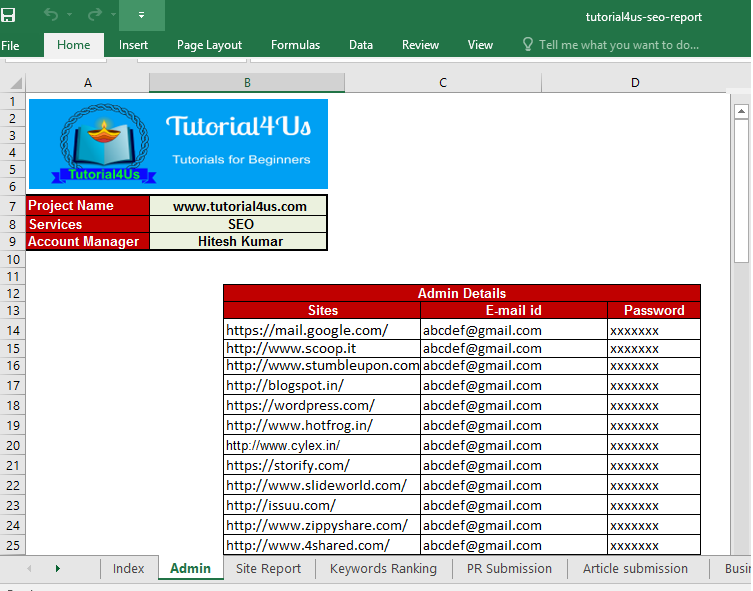Select row 7 header
This screenshot has width=753, height=591.
[12, 206]
